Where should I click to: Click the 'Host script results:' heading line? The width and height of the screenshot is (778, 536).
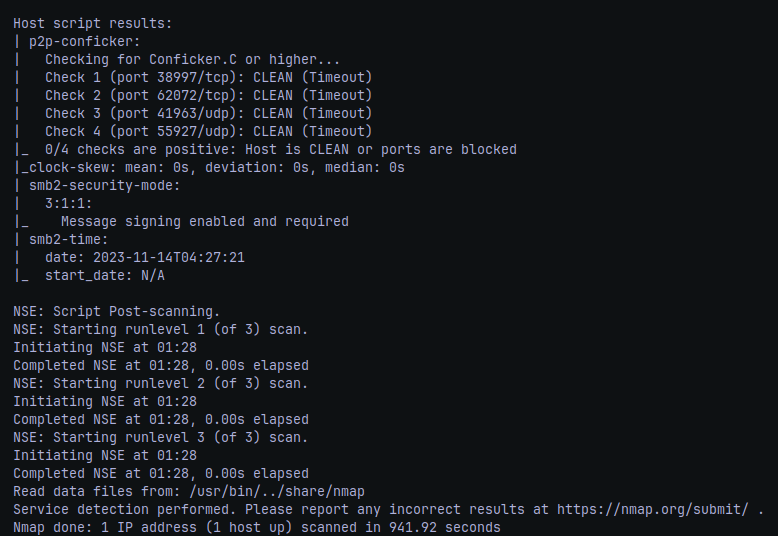(x=93, y=23)
